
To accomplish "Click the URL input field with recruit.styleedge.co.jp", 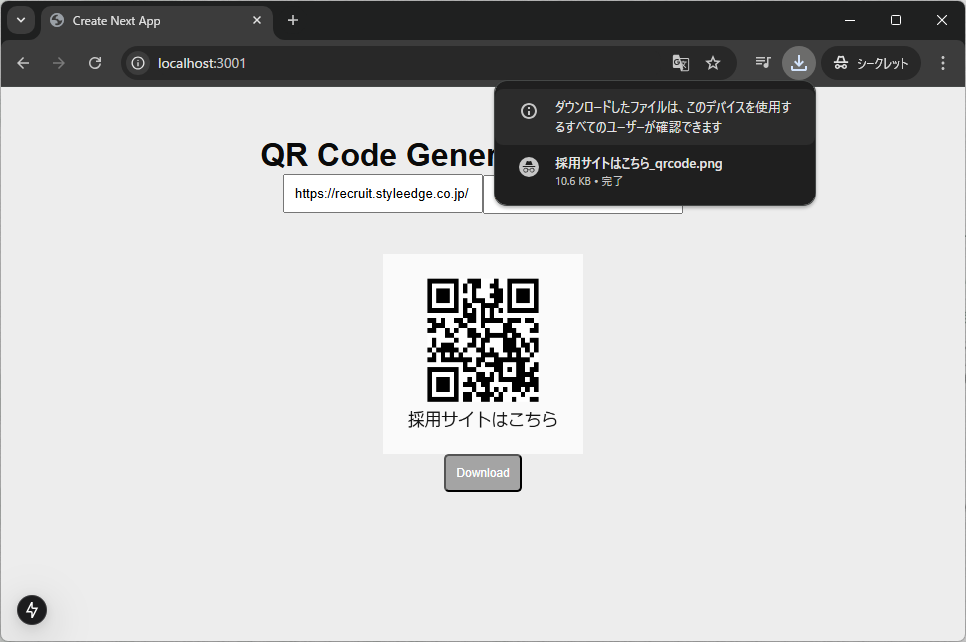I will pos(383,193).
